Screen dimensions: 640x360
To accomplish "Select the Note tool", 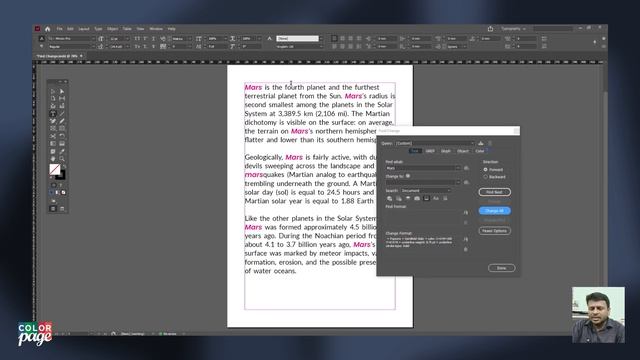I will tap(53, 151).
